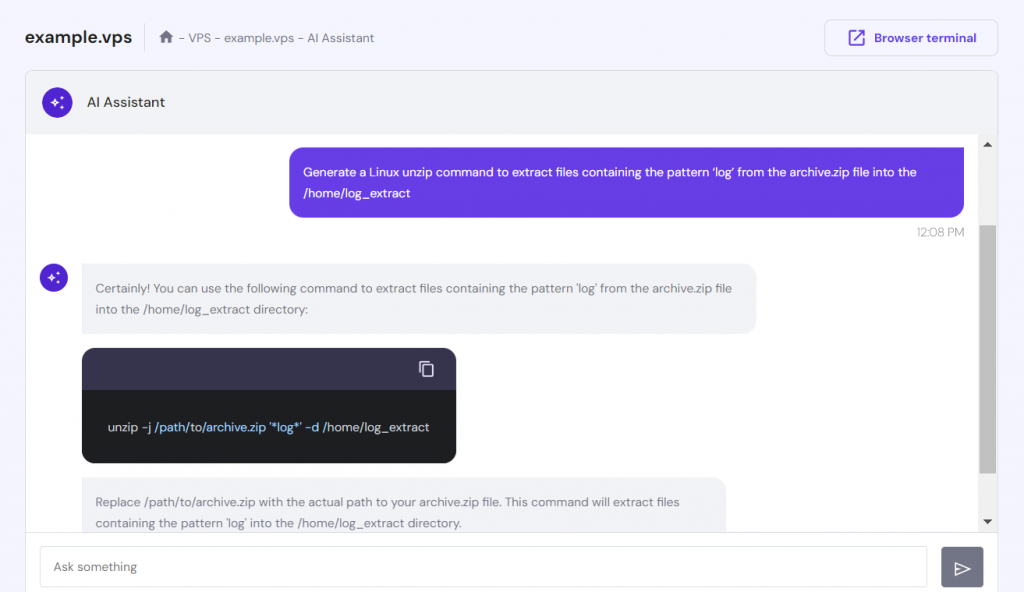Click the example.vps page title

[77, 38]
